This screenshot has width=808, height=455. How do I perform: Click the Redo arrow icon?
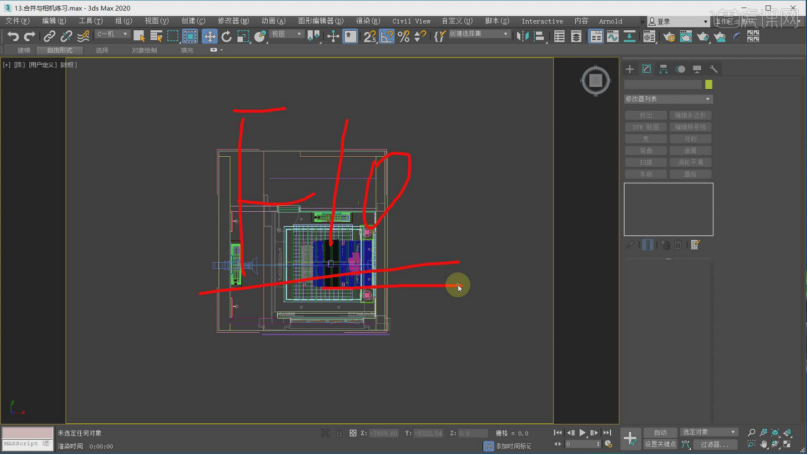tap(29, 36)
